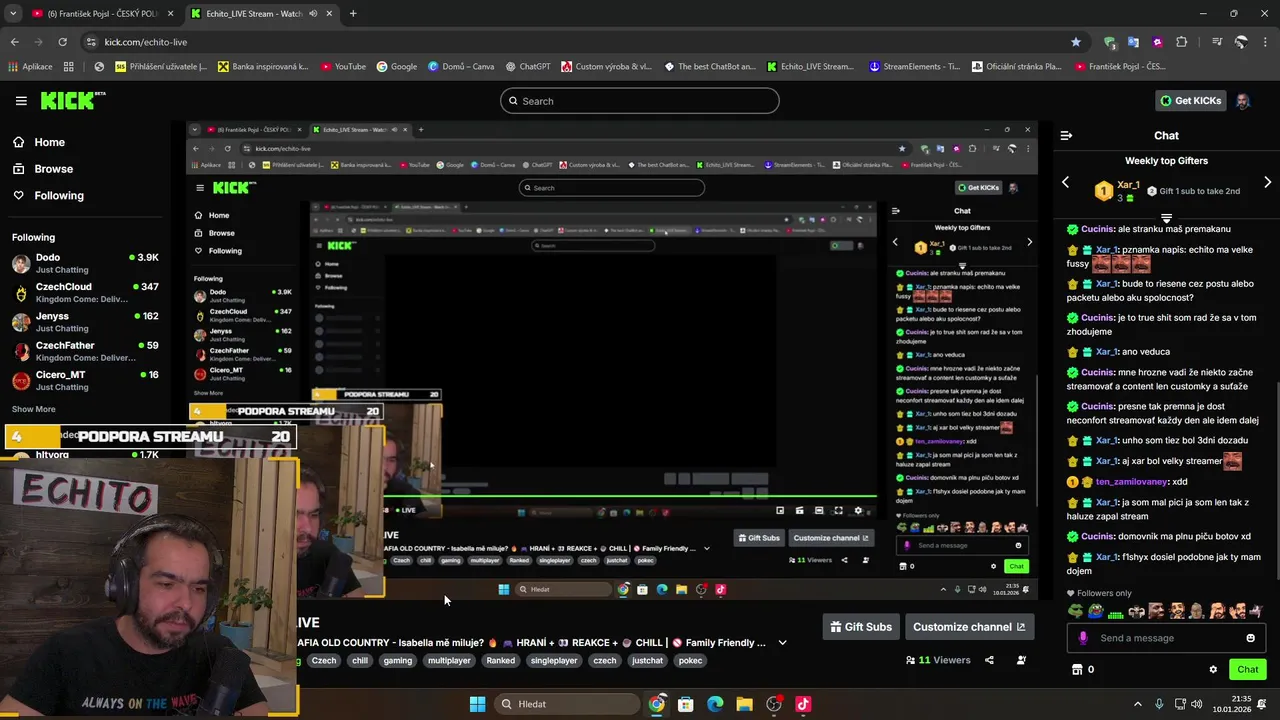Open the Google bookmark
Screen dimensions: 1280x720
[x=397, y=67]
